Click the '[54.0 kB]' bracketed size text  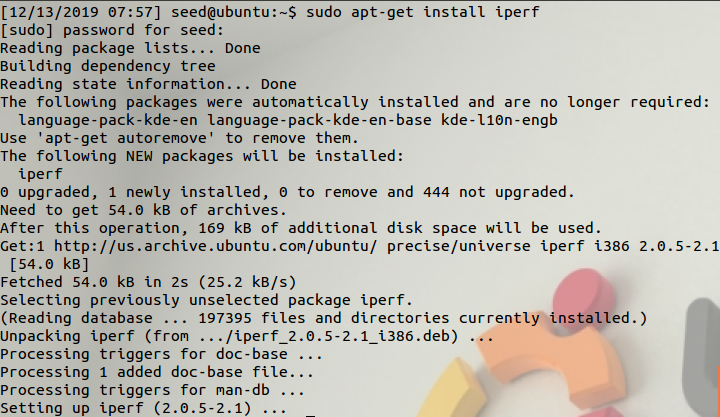[49, 264]
